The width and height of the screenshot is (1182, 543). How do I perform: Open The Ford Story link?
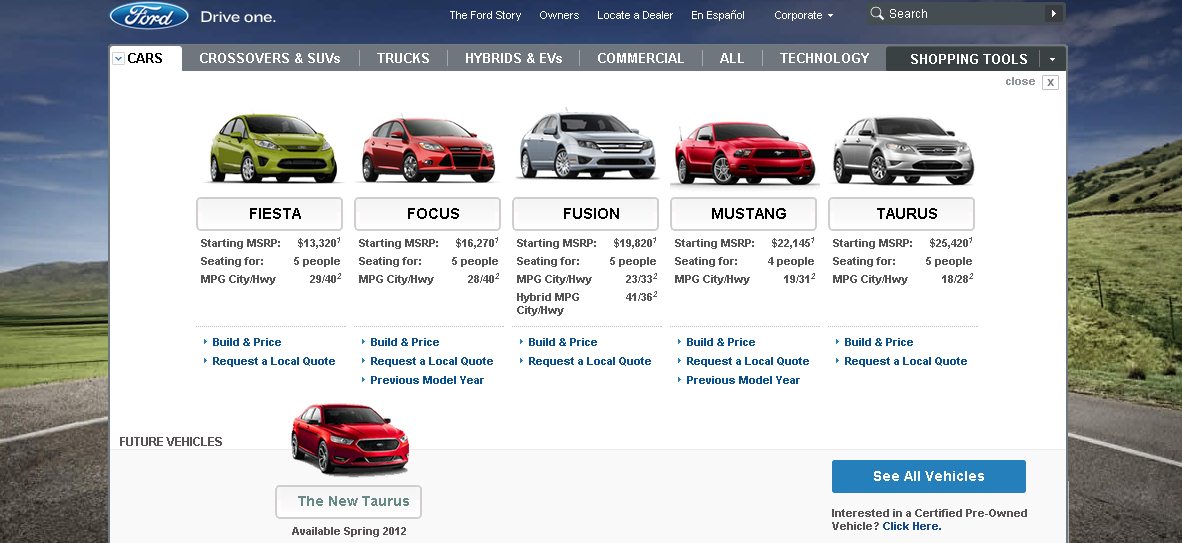(485, 15)
